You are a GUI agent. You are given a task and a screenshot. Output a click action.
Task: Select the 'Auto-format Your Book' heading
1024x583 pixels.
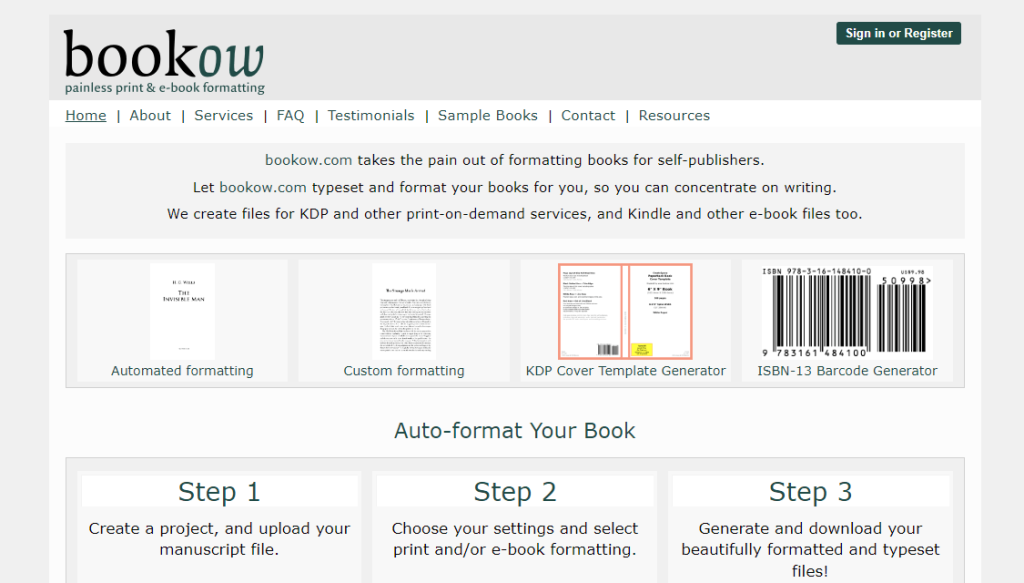[515, 431]
